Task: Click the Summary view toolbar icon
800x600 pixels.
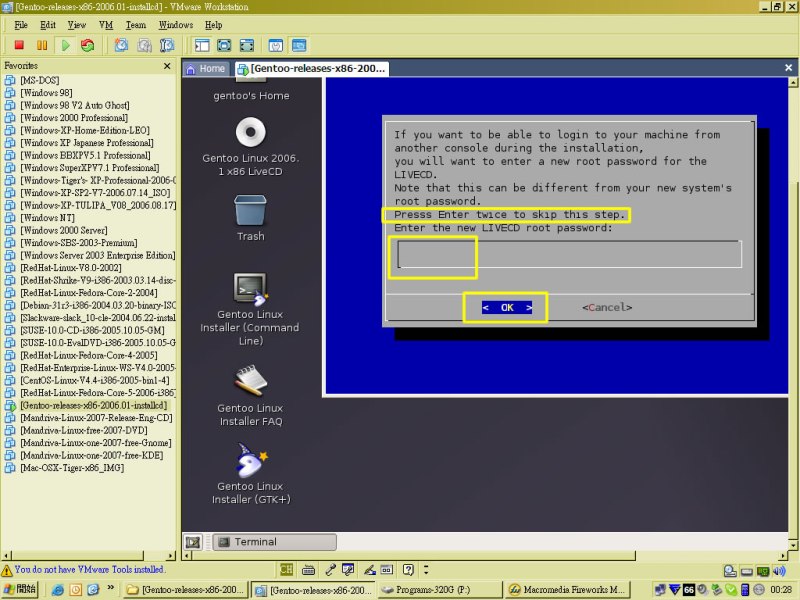Action: click(x=276, y=45)
